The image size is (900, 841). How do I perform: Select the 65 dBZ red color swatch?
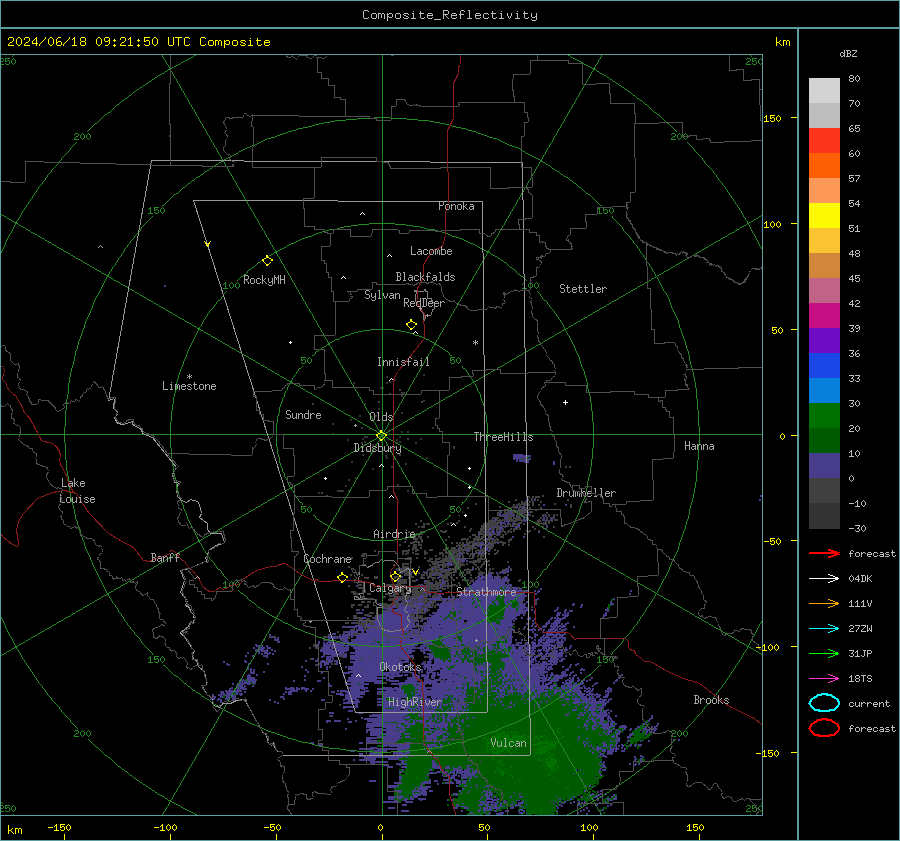click(x=824, y=140)
